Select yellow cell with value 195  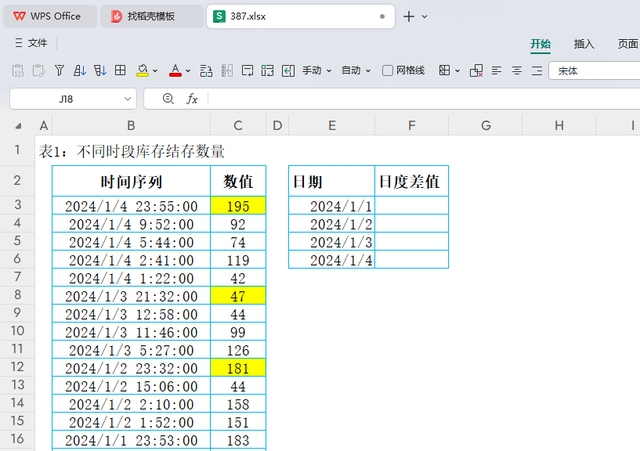238,206
